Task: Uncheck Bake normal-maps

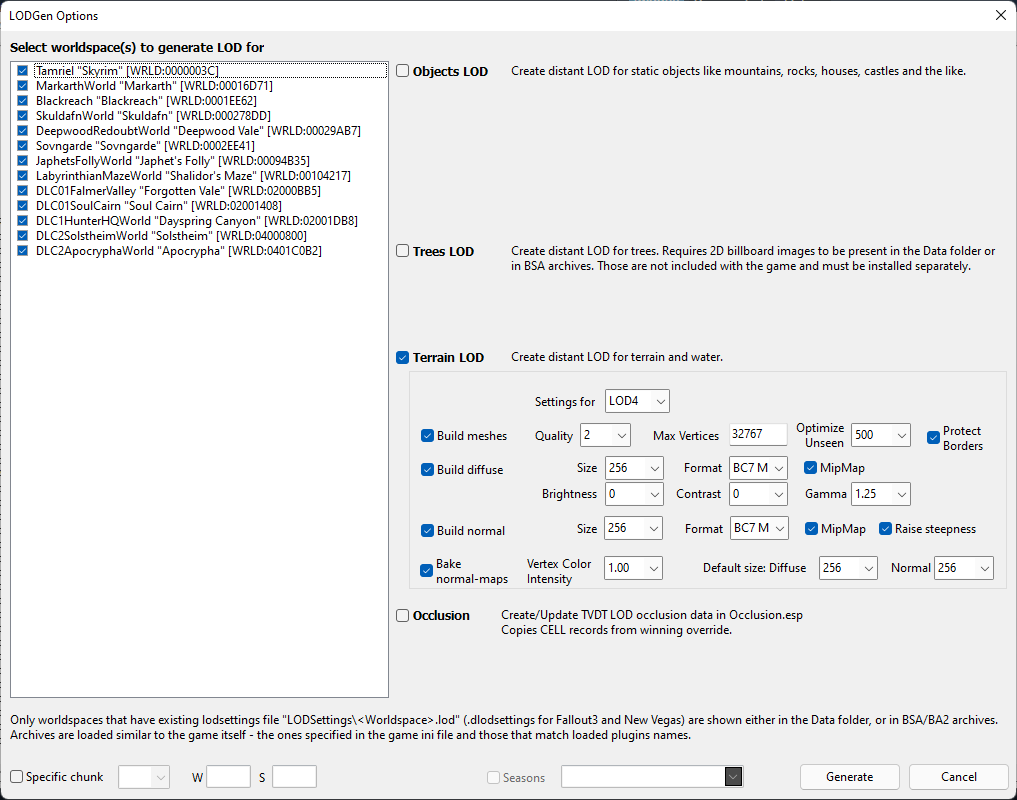Action: coord(426,570)
